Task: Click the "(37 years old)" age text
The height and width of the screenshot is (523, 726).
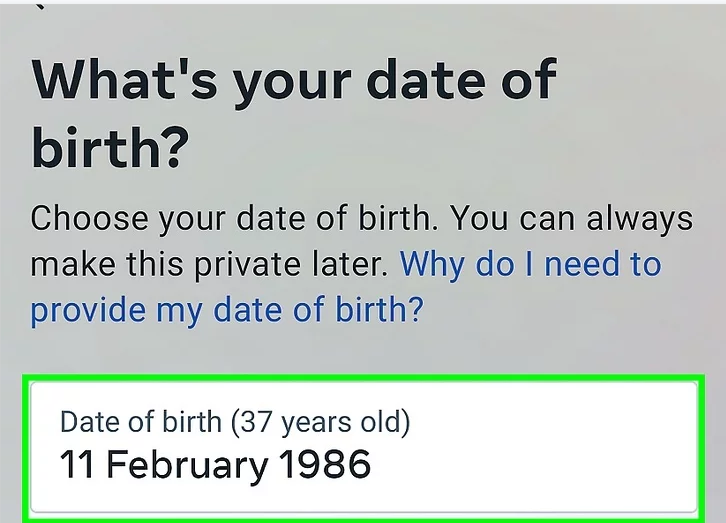Action: click(x=321, y=421)
